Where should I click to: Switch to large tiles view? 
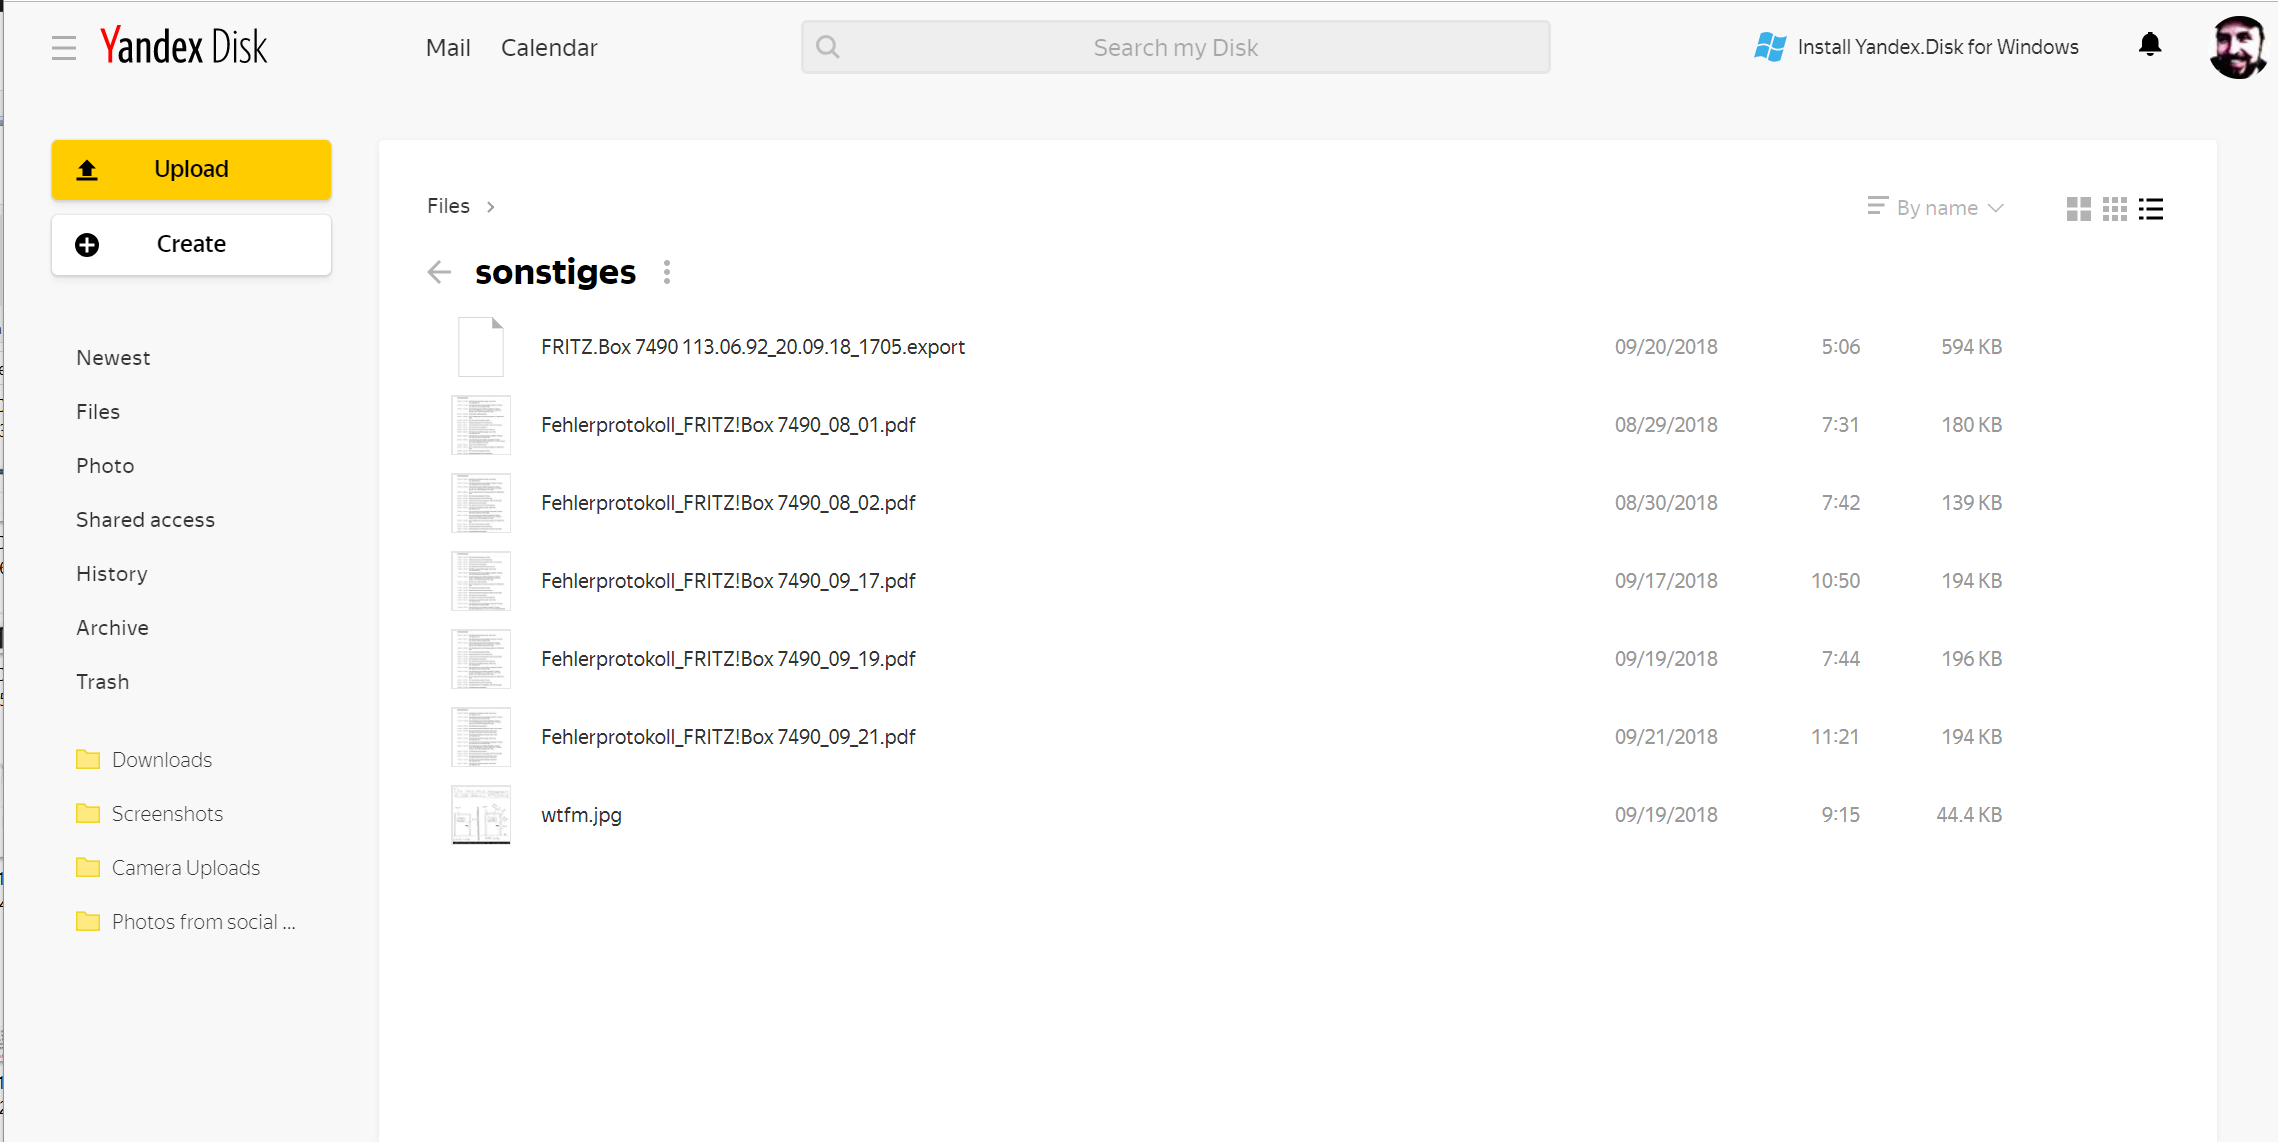pyautogui.click(x=2078, y=208)
